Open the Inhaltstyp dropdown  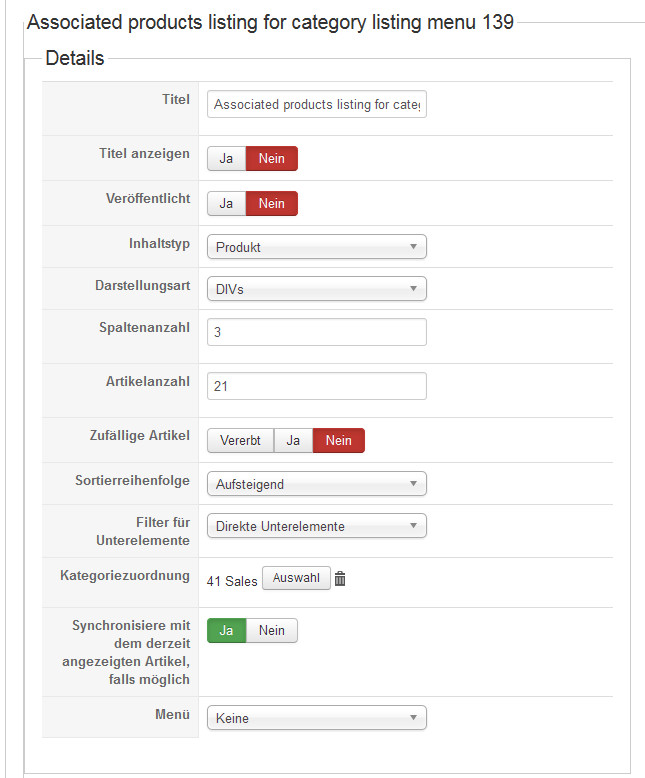pos(316,247)
